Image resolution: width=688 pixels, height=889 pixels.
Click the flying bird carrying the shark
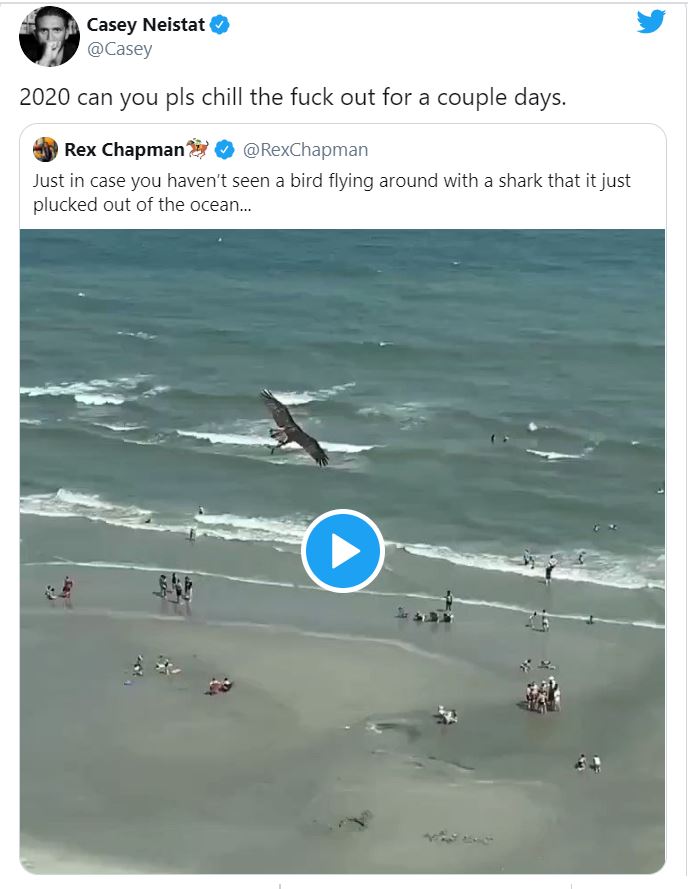coord(293,428)
